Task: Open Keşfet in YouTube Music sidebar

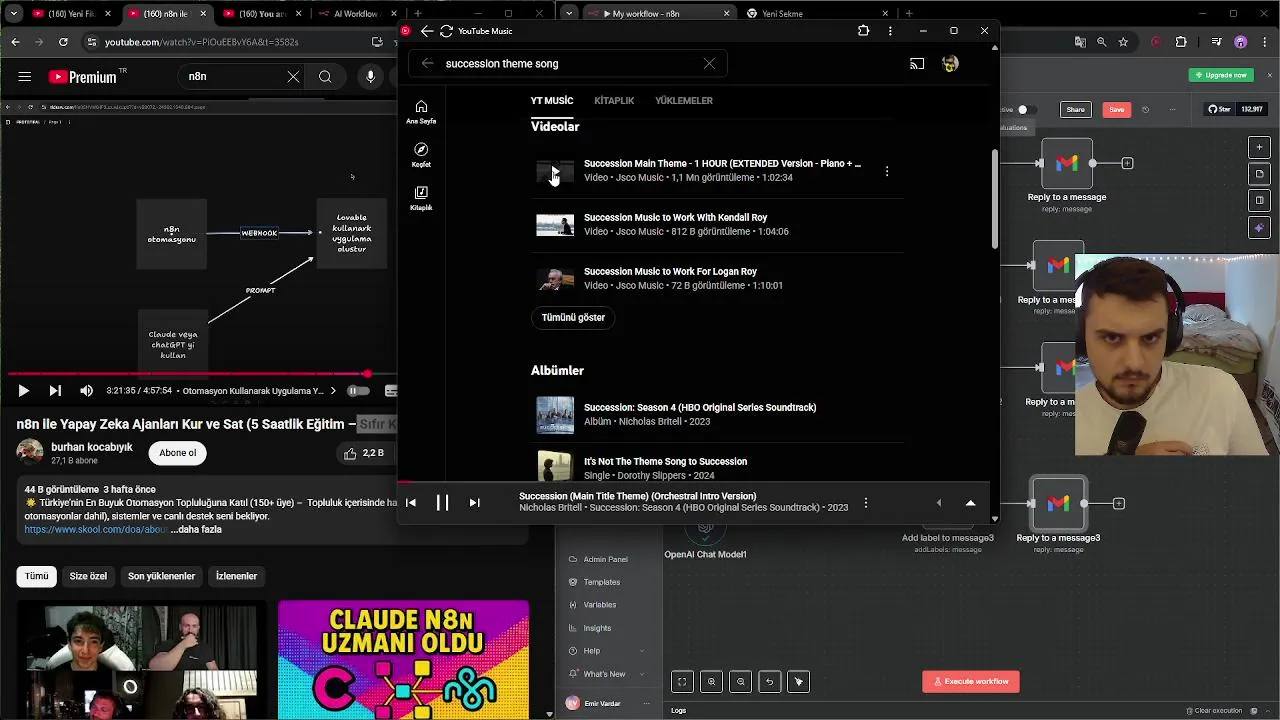Action: [x=421, y=155]
